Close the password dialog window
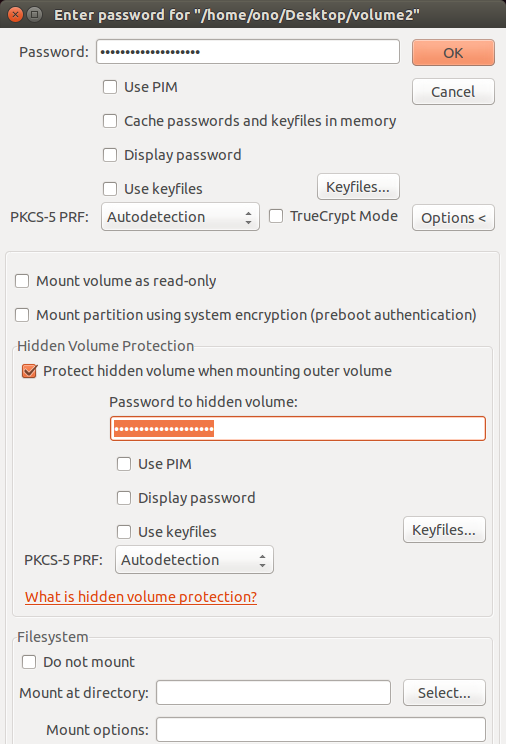This screenshot has width=506, height=744. tap(15, 15)
